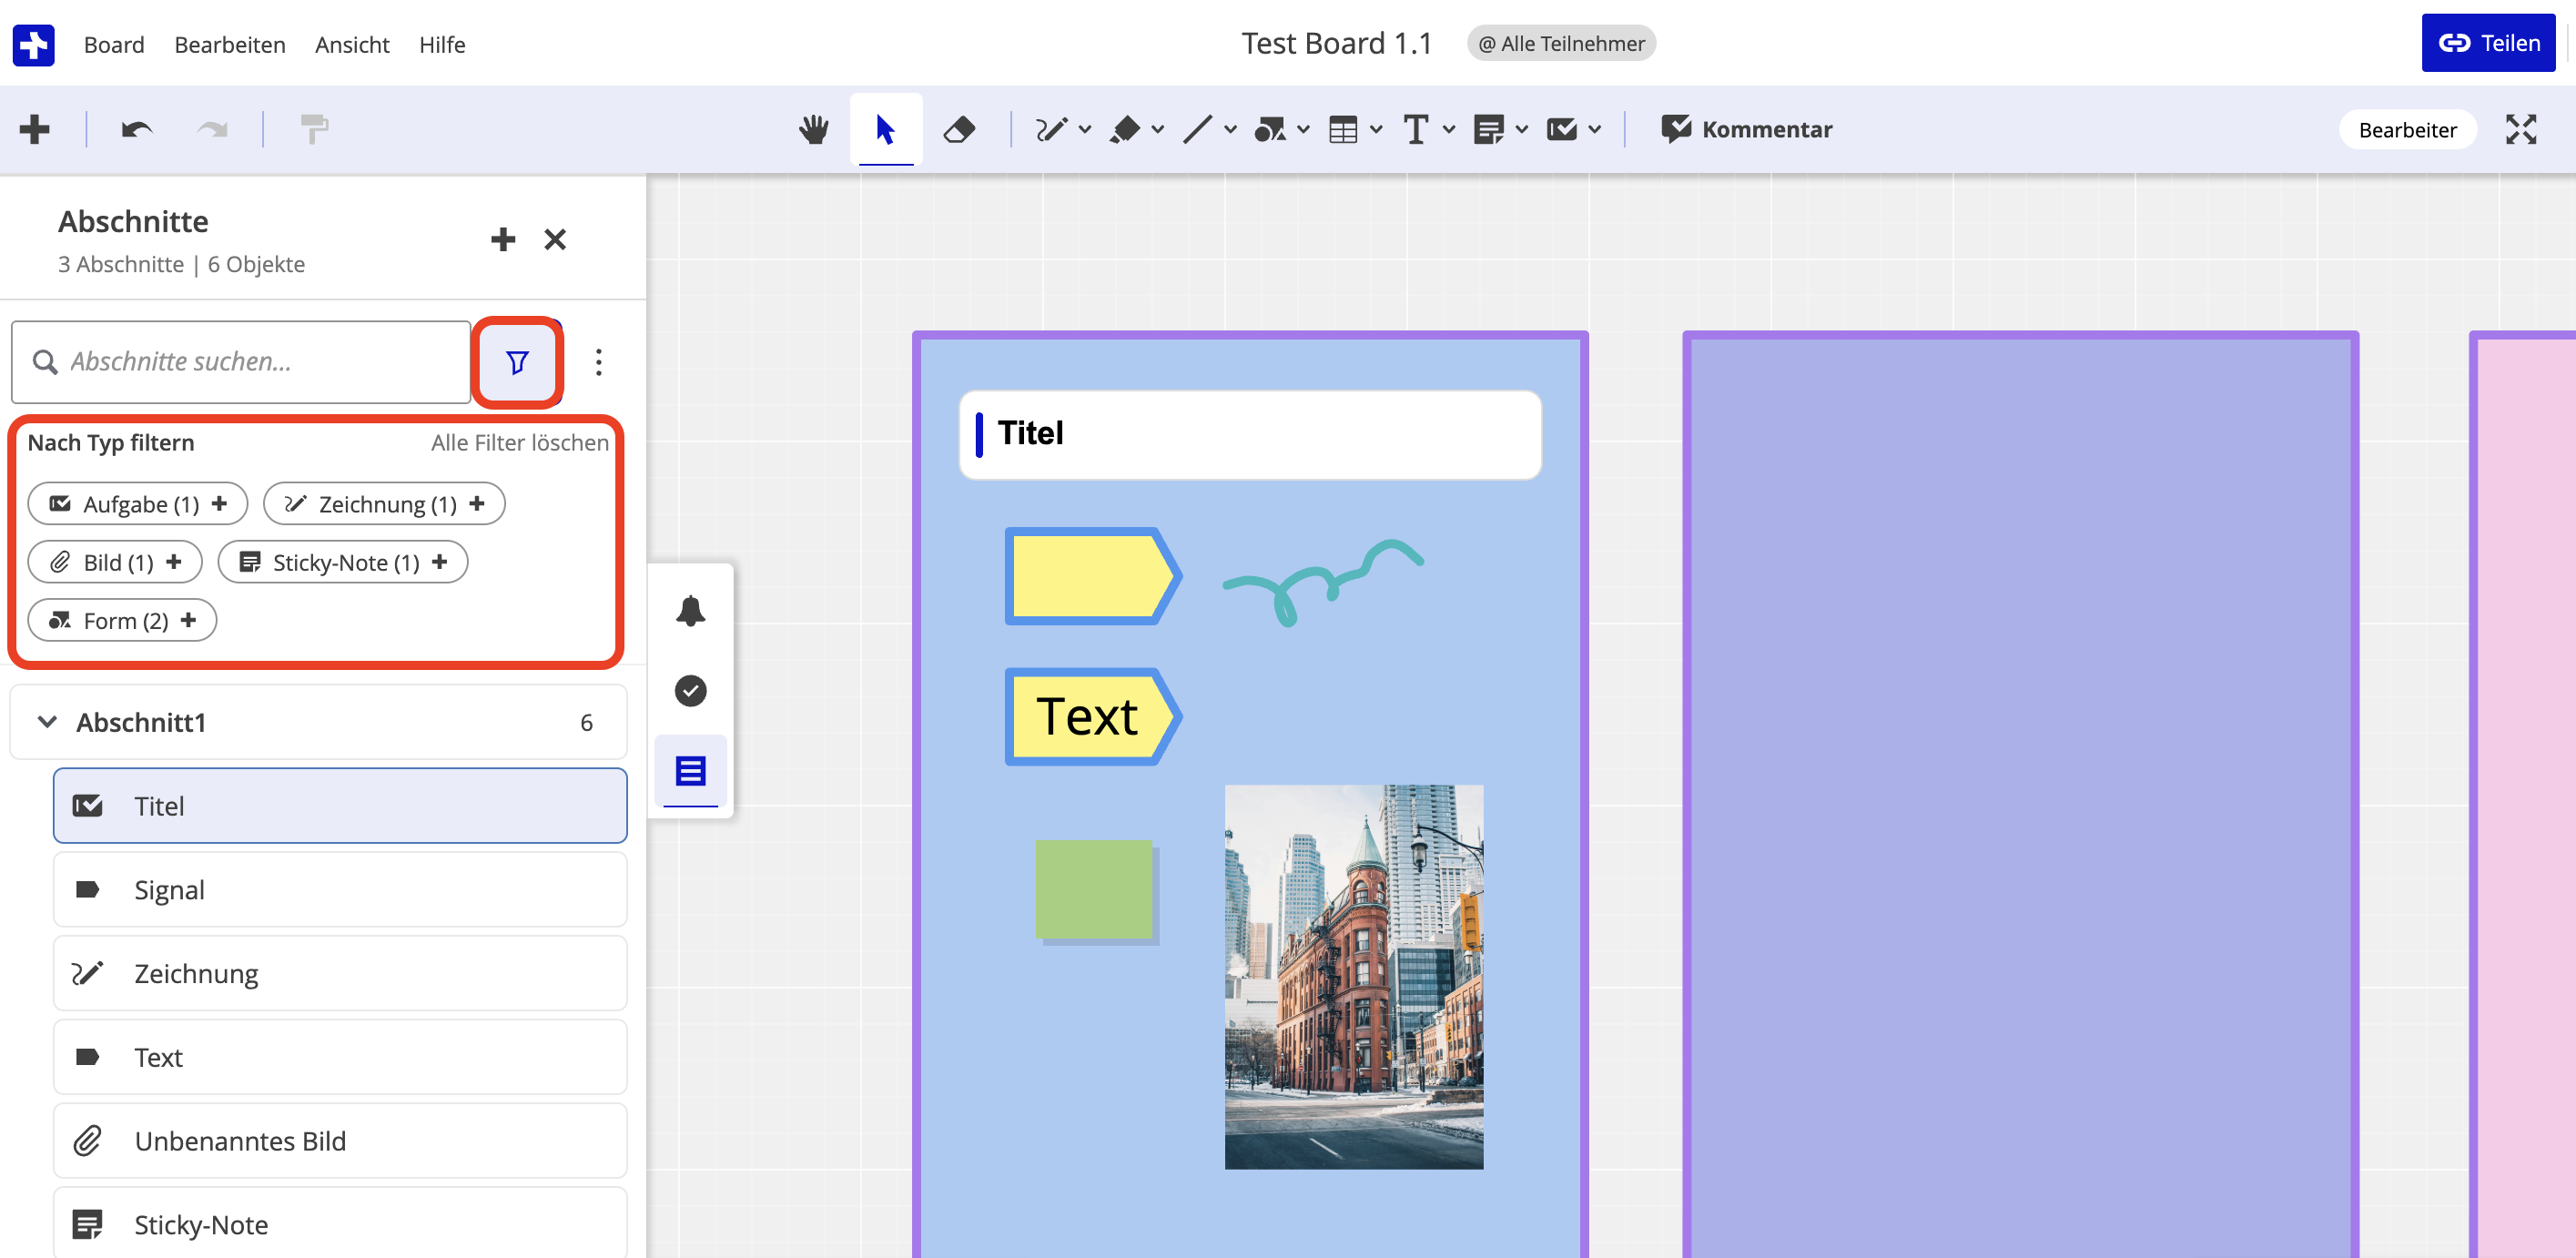Screen dimensions: 2576x1258
Task: Toggle the Sticky-Note (1) filter chip
Action: click(x=343, y=561)
